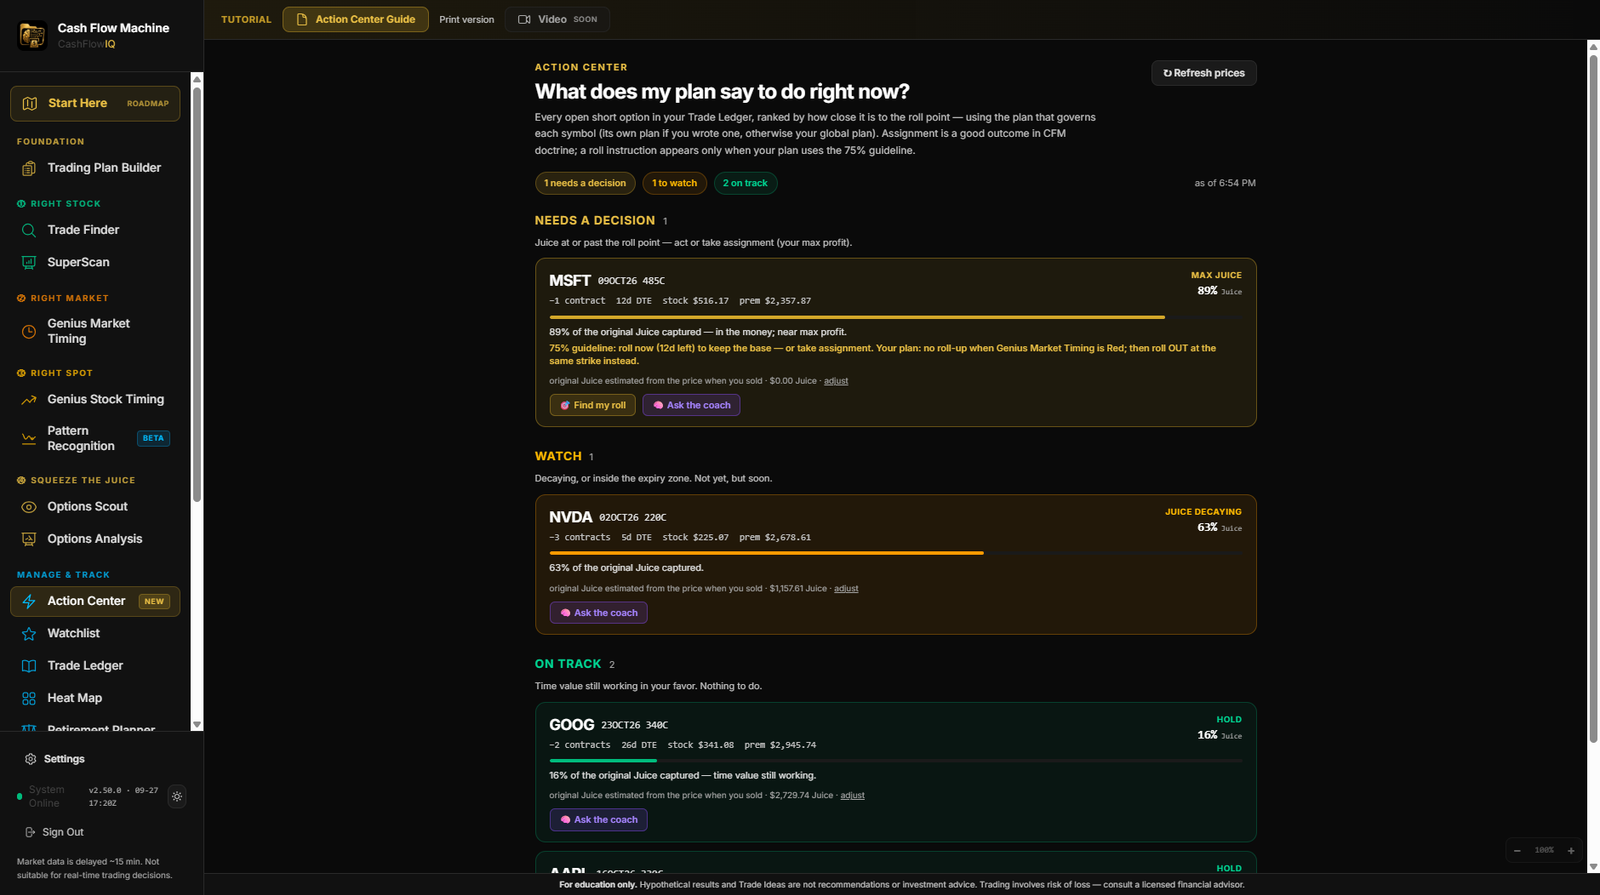Toggle the "1 needs a decision" filter chip
The image size is (1600, 895).
[x=585, y=183]
